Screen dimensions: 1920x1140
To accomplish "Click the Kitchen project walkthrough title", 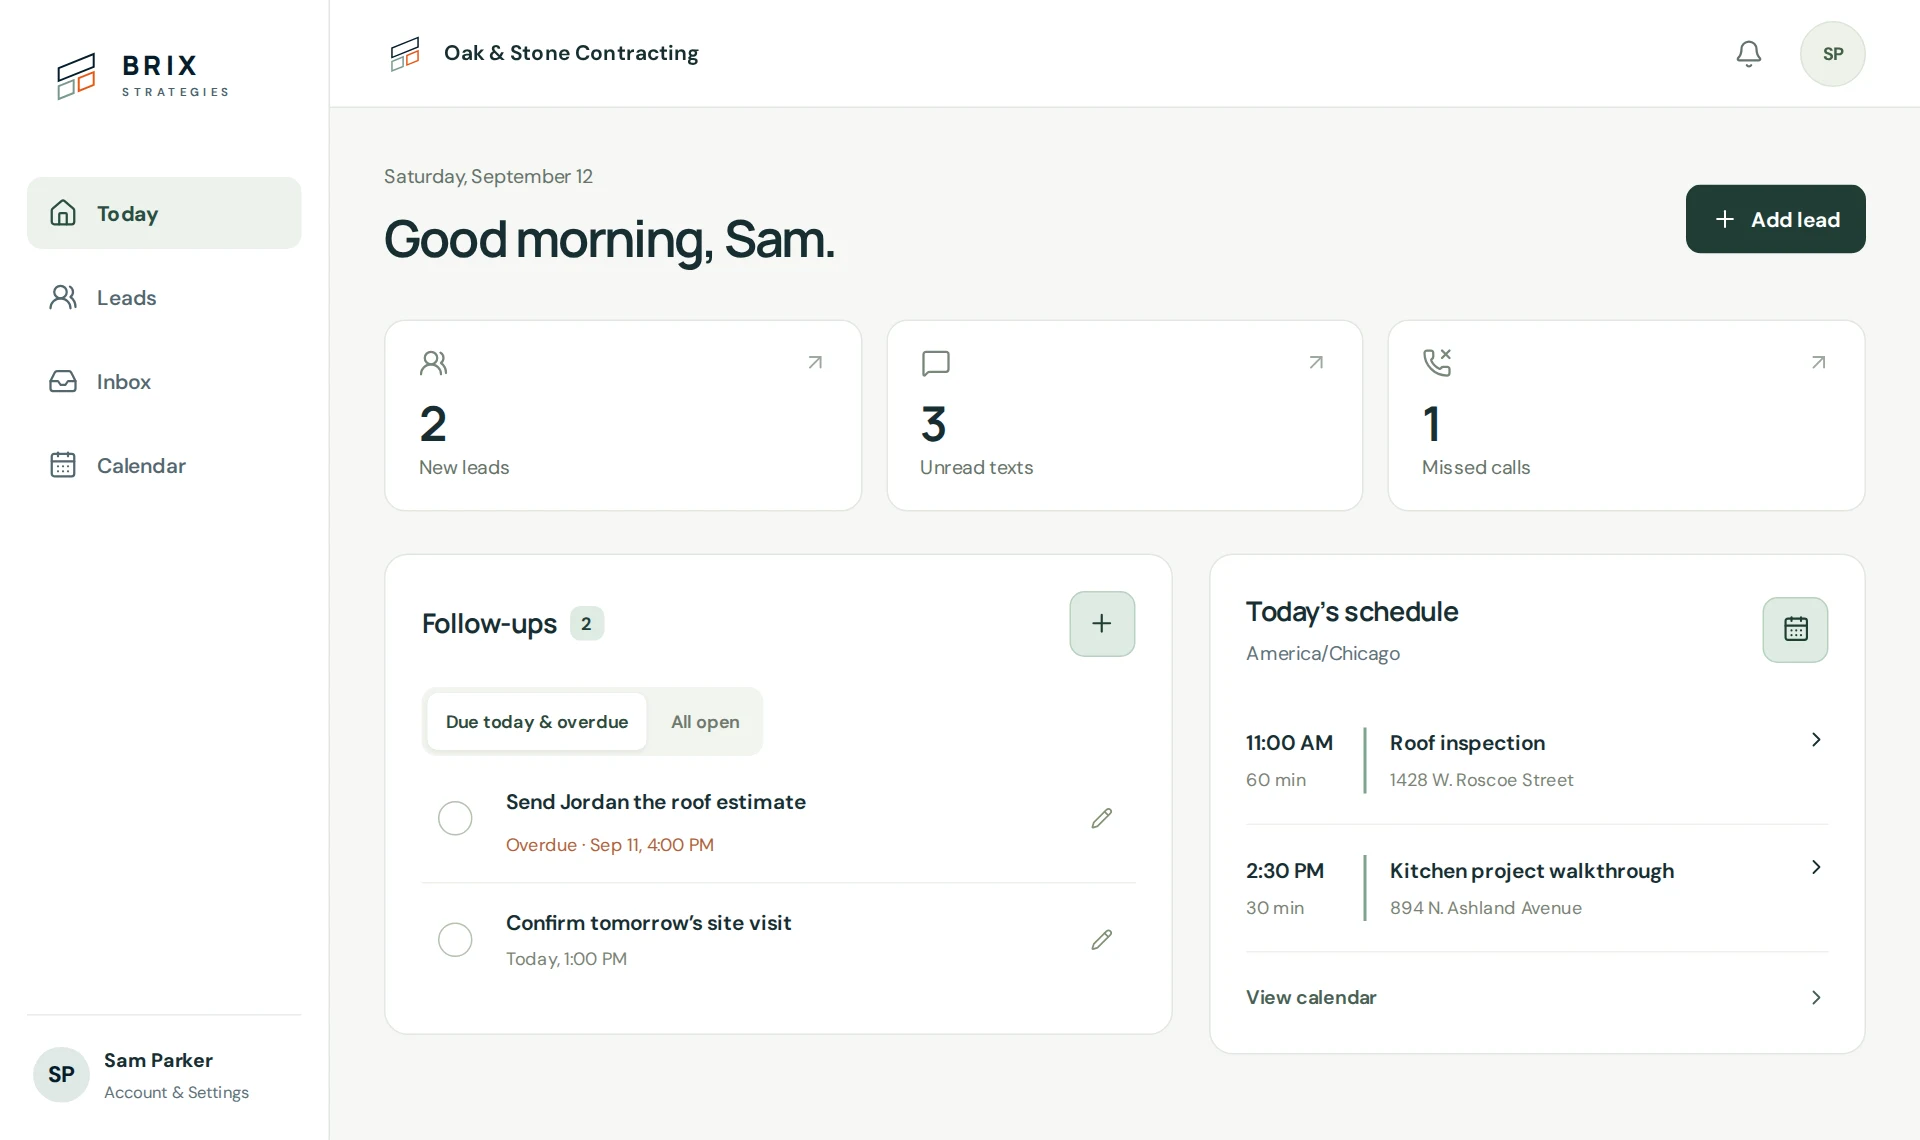I will click(x=1532, y=871).
